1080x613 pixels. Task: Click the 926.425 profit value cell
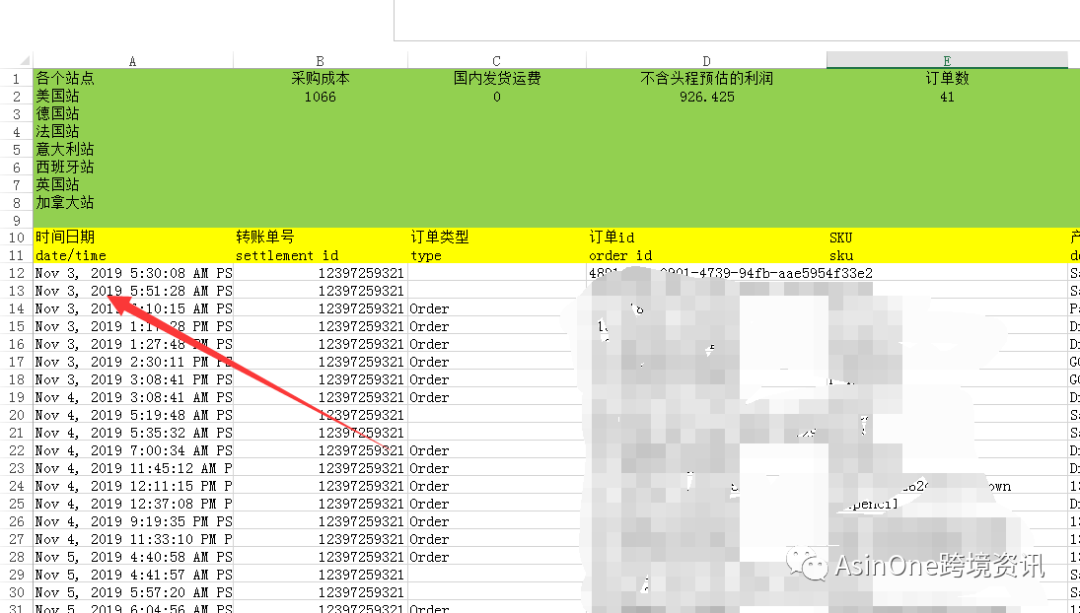tap(707, 96)
